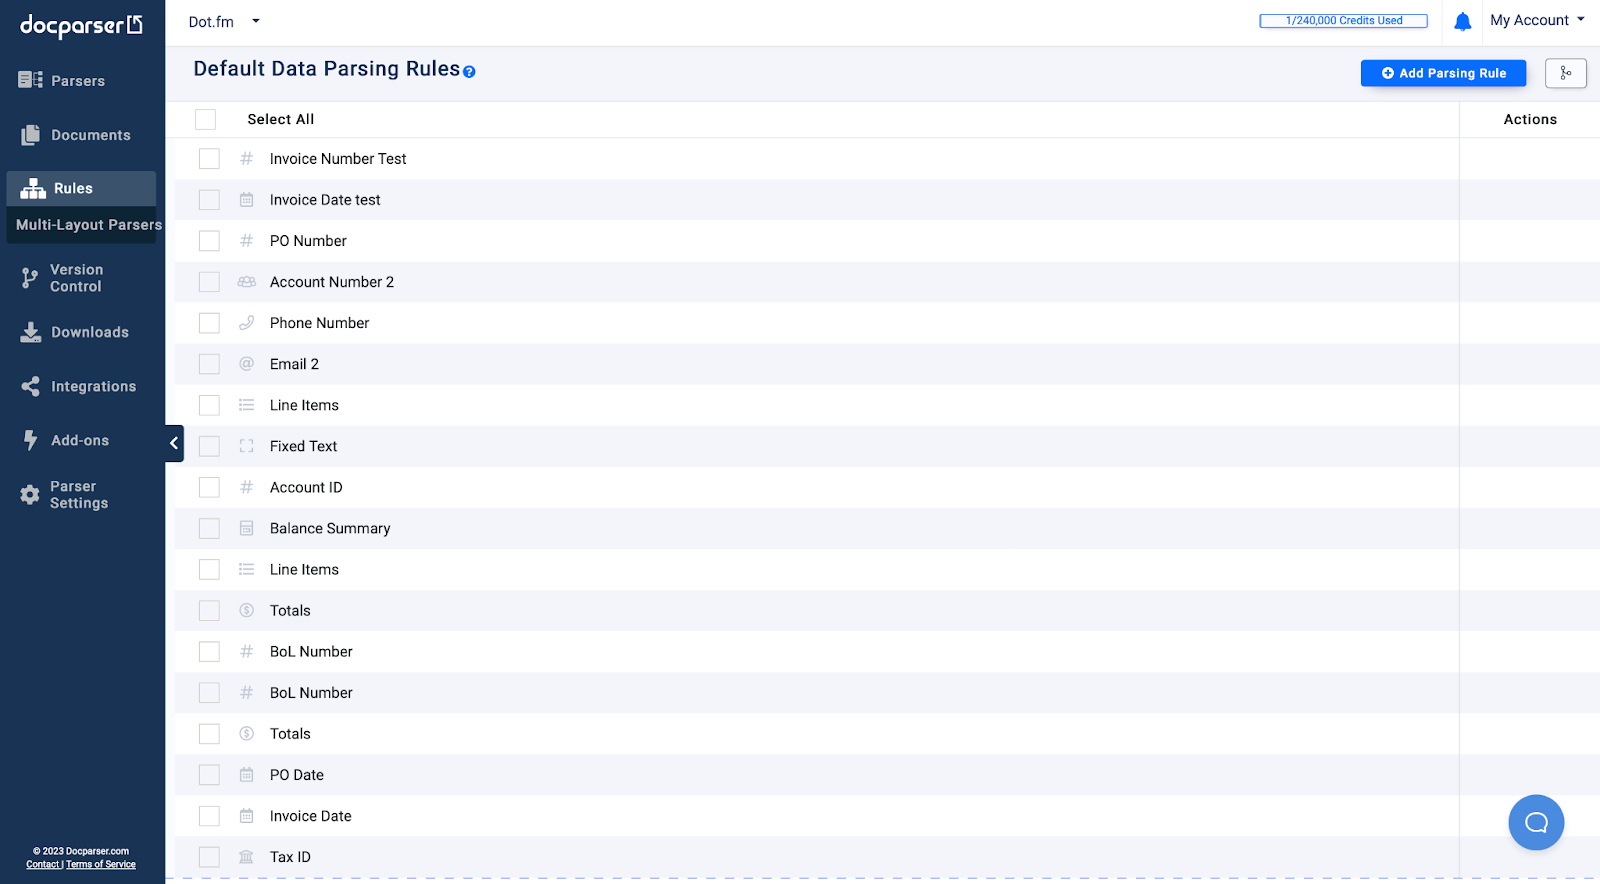Click the Integrations share icon
The image size is (1600, 884).
coord(31,386)
